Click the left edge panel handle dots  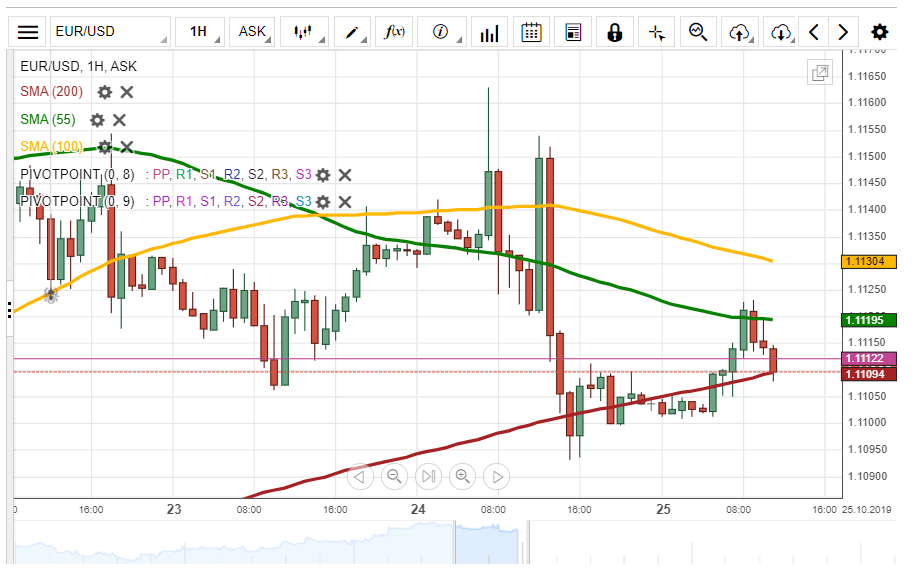tap(10, 310)
